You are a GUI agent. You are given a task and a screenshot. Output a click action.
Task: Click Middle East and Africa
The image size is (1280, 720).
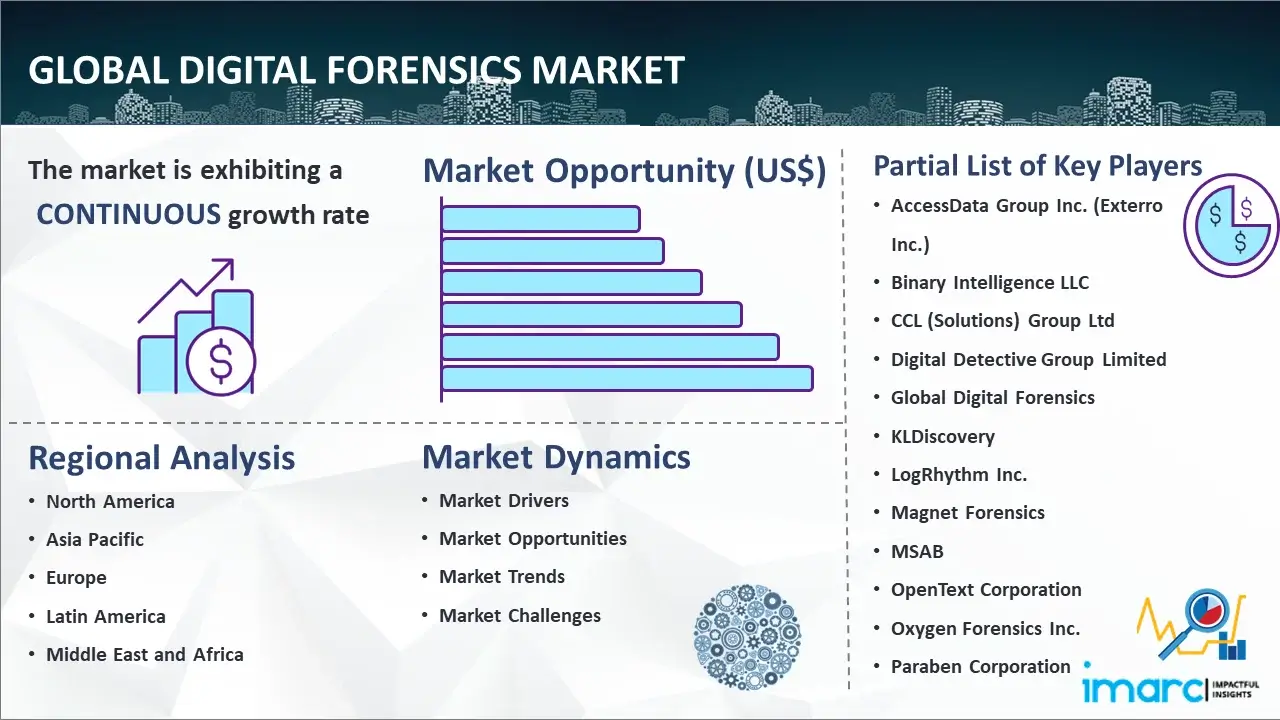pyautogui.click(x=145, y=655)
